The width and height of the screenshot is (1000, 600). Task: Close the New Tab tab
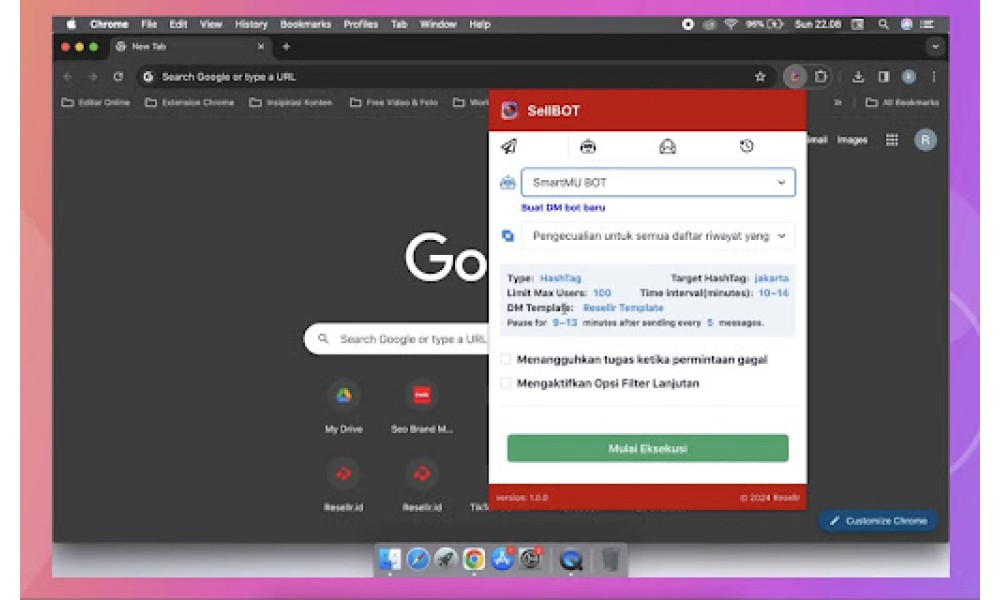tap(261, 47)
